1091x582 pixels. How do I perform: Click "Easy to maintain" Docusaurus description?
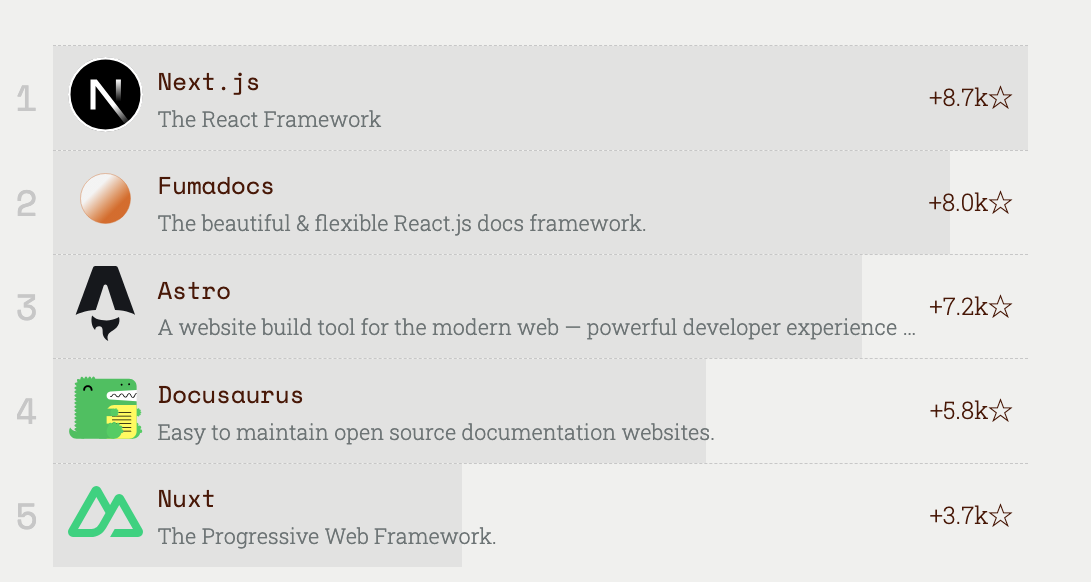tap(436, 433)
